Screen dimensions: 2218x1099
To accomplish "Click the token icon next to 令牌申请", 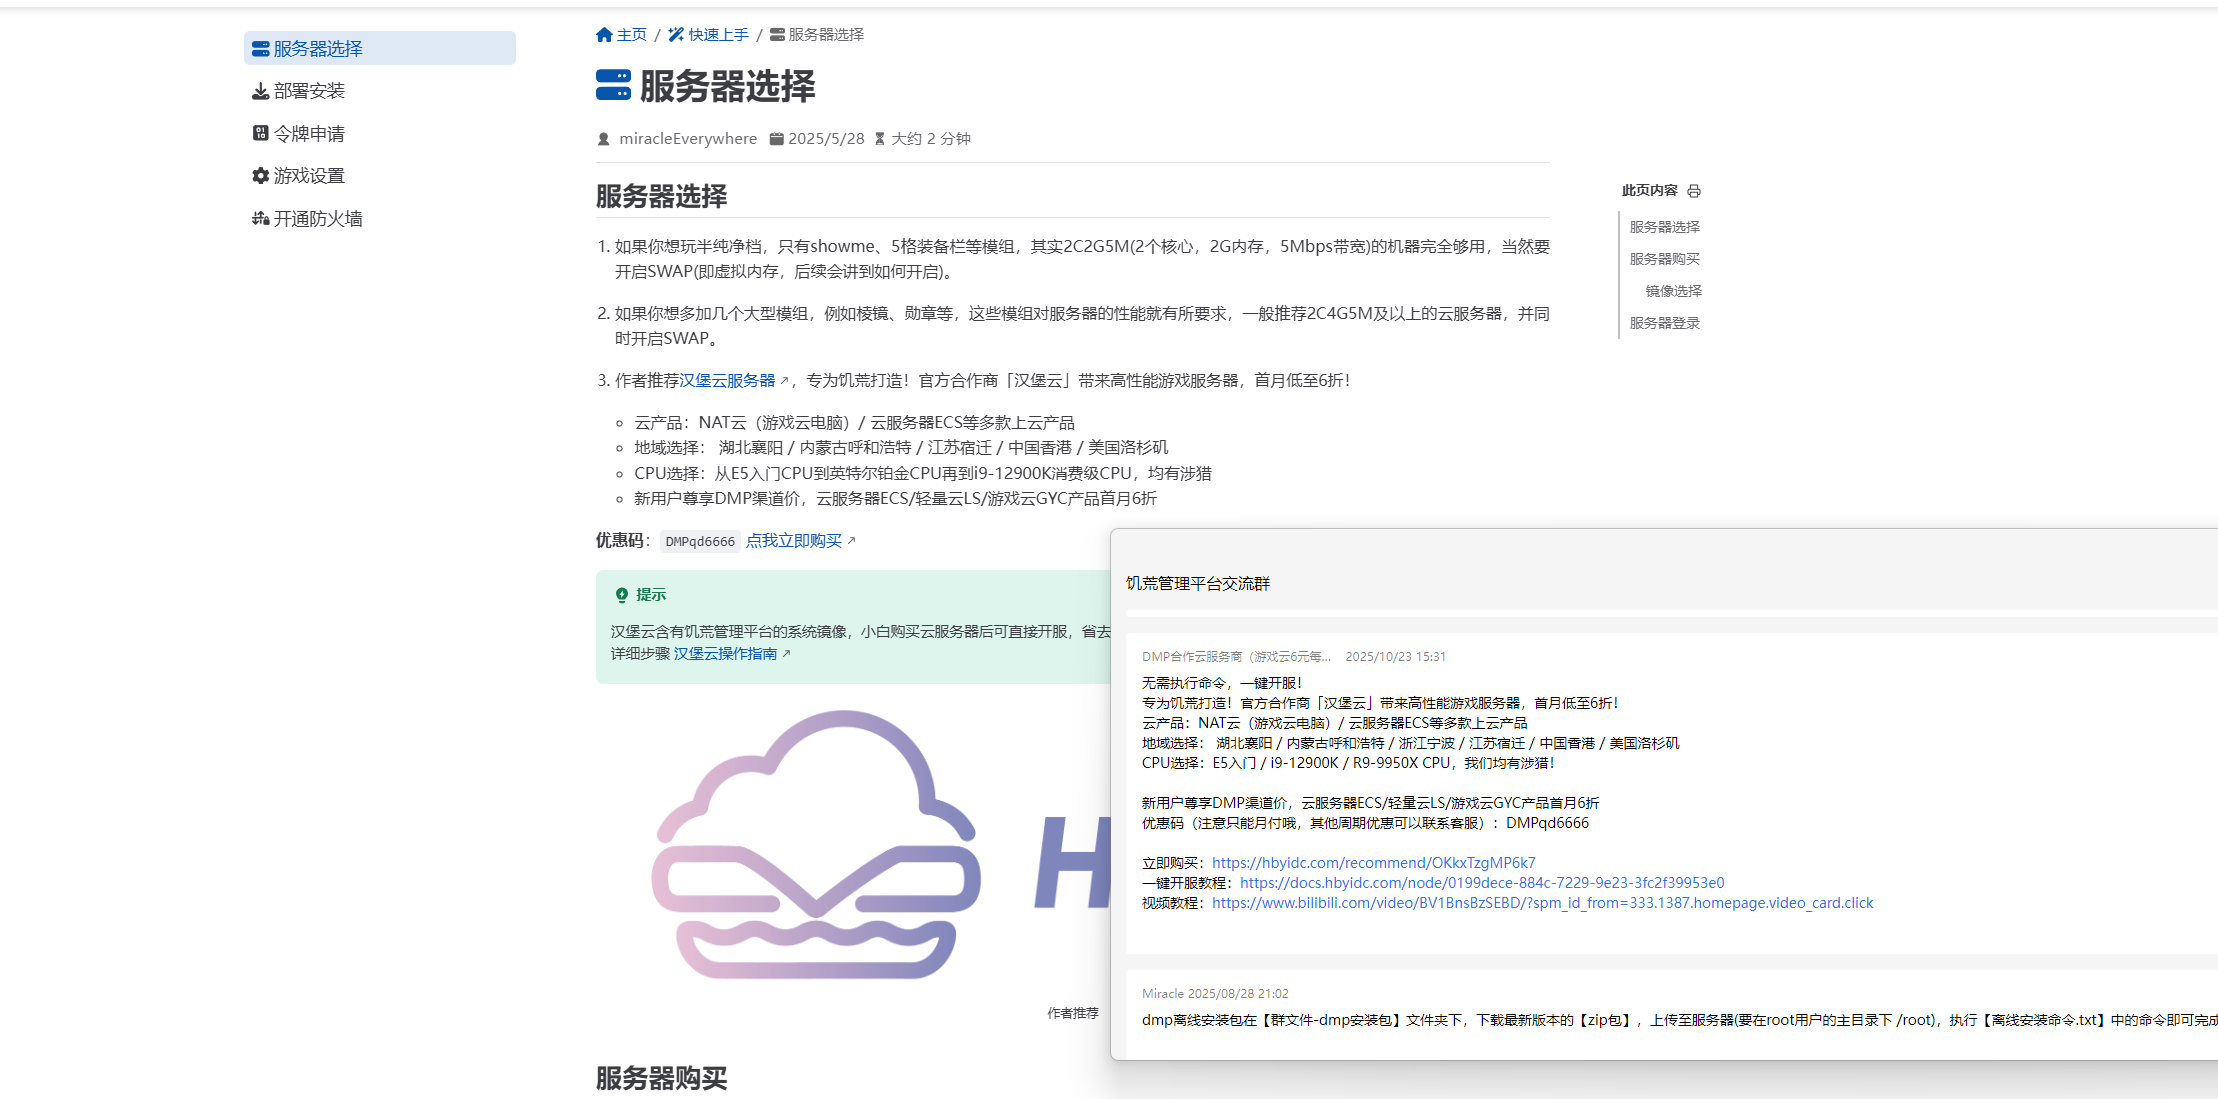I will pos(259,132).
